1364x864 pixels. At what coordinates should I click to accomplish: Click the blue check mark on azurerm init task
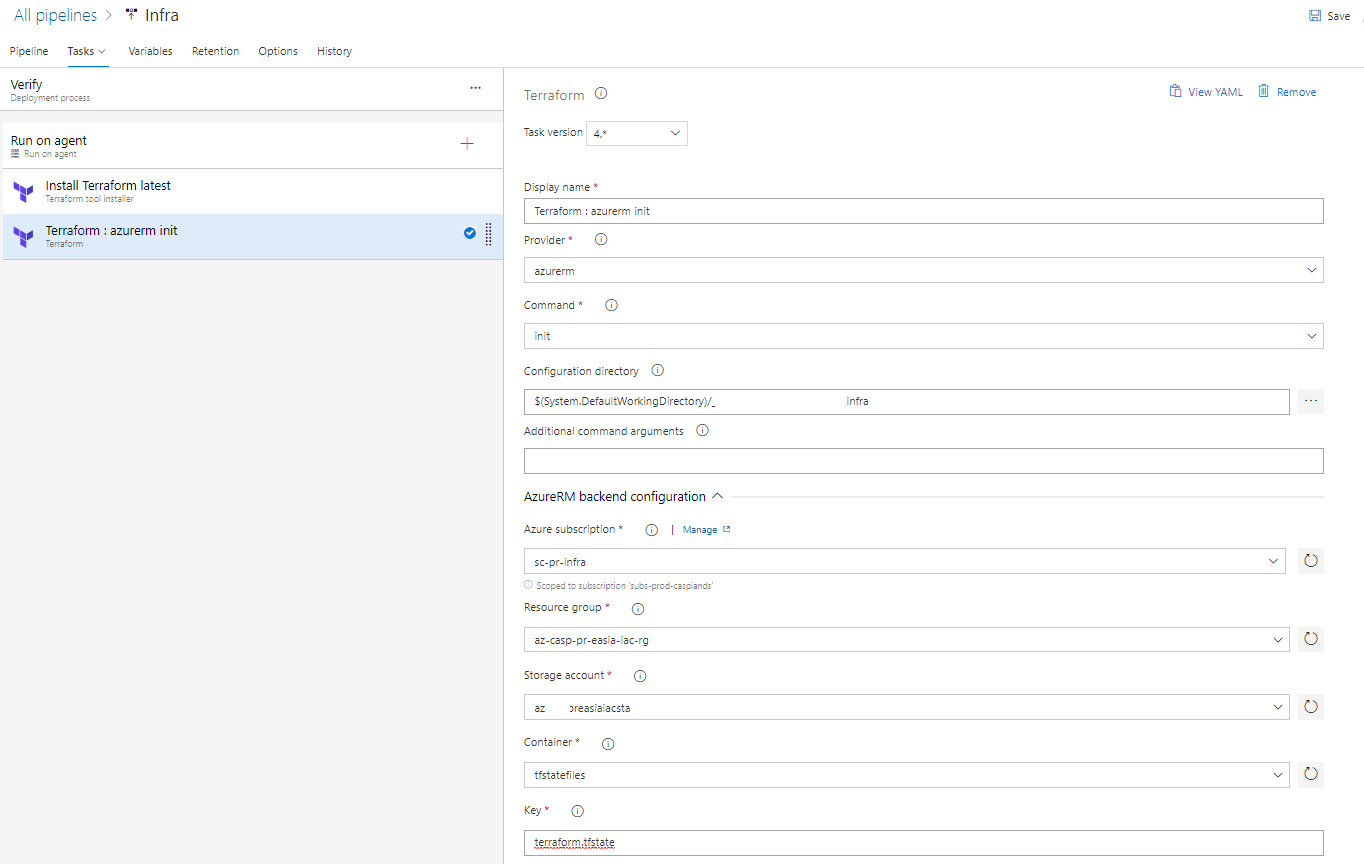(x=470, y=233)
